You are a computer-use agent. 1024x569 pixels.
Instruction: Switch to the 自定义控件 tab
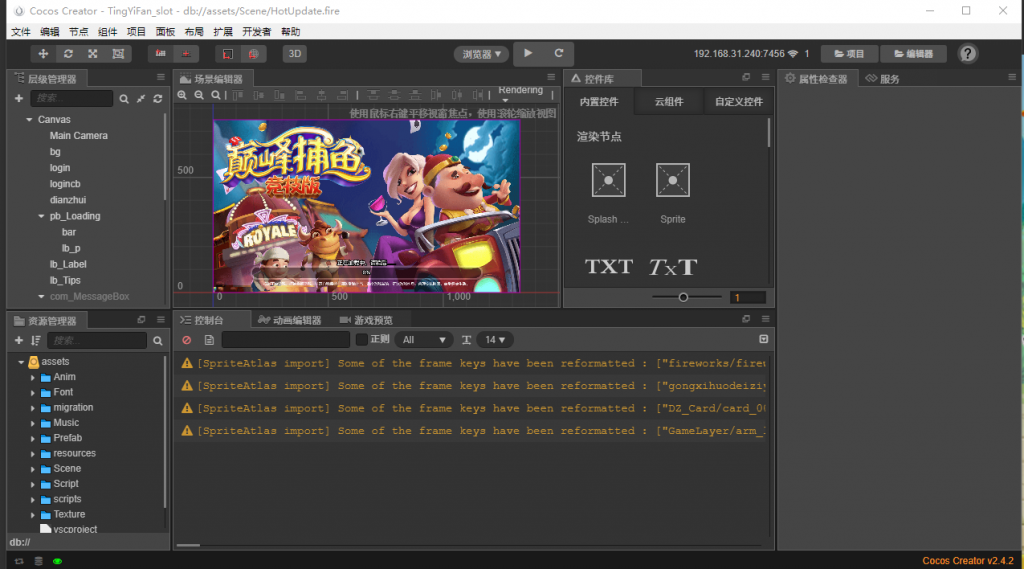tap(739, 102)
